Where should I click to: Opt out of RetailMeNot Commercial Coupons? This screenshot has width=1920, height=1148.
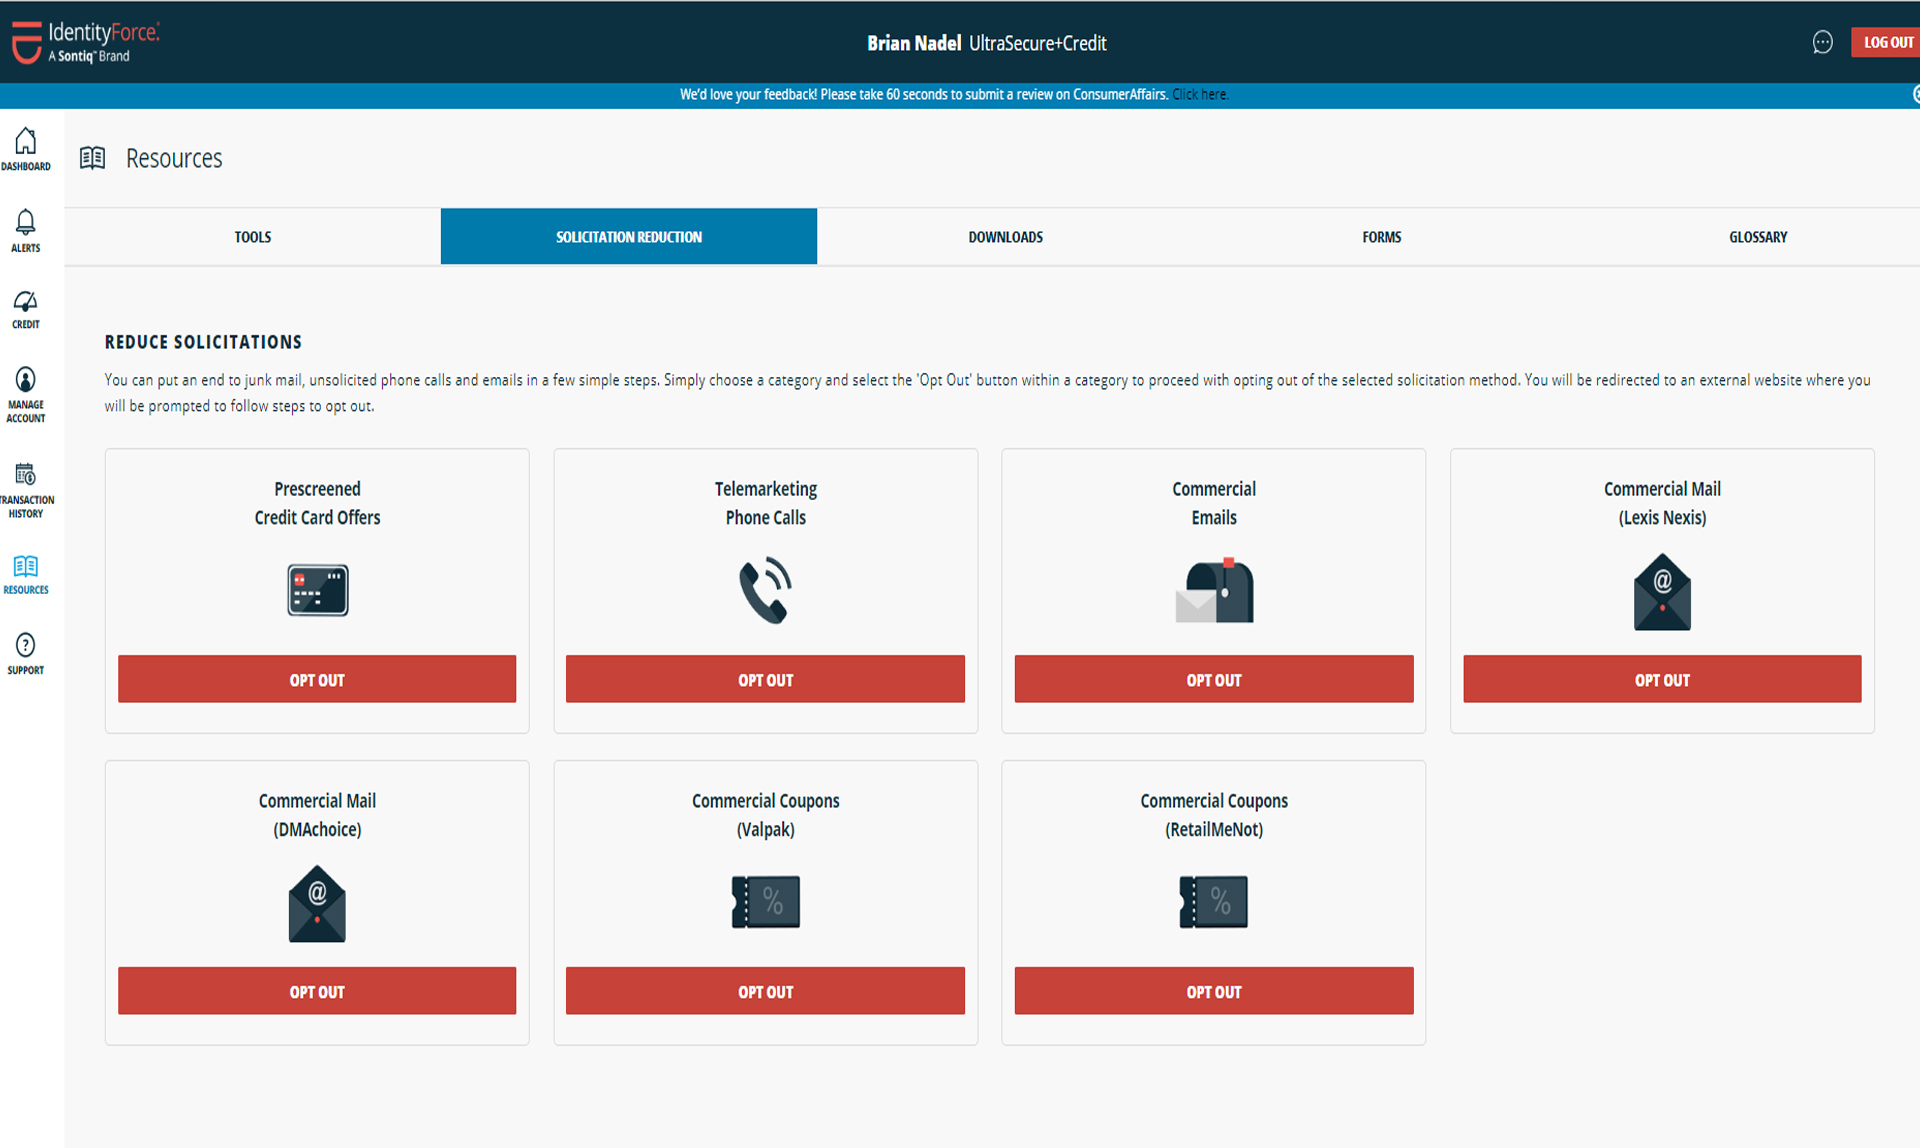click(1214, 991)
